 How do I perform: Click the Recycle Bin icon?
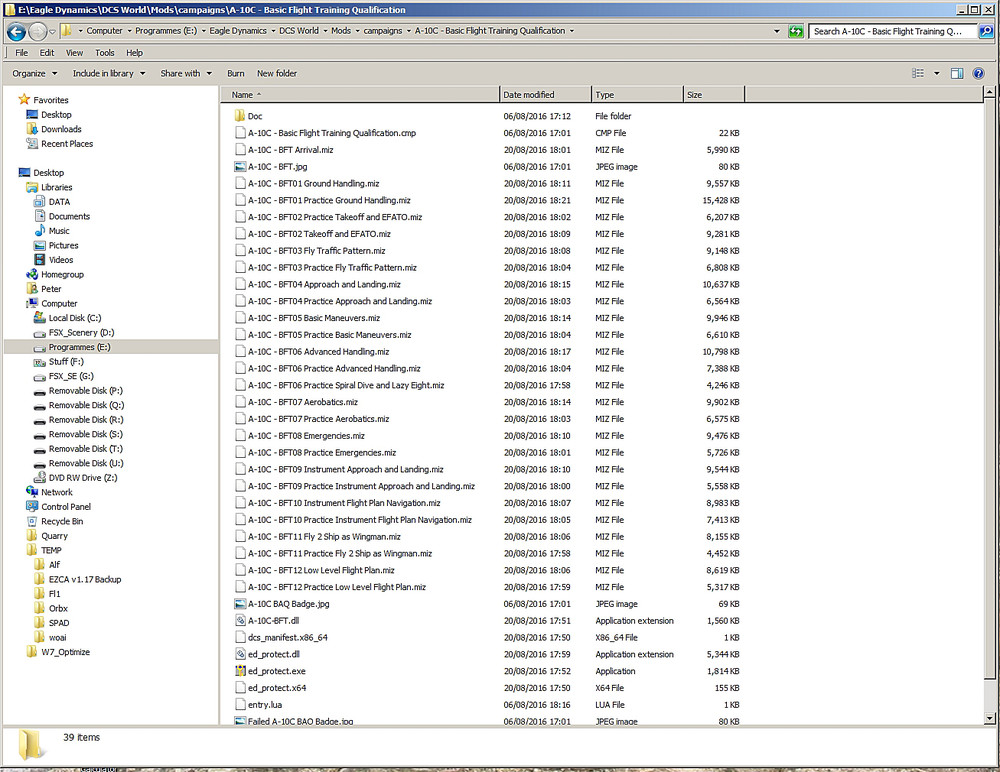[32, 521]
